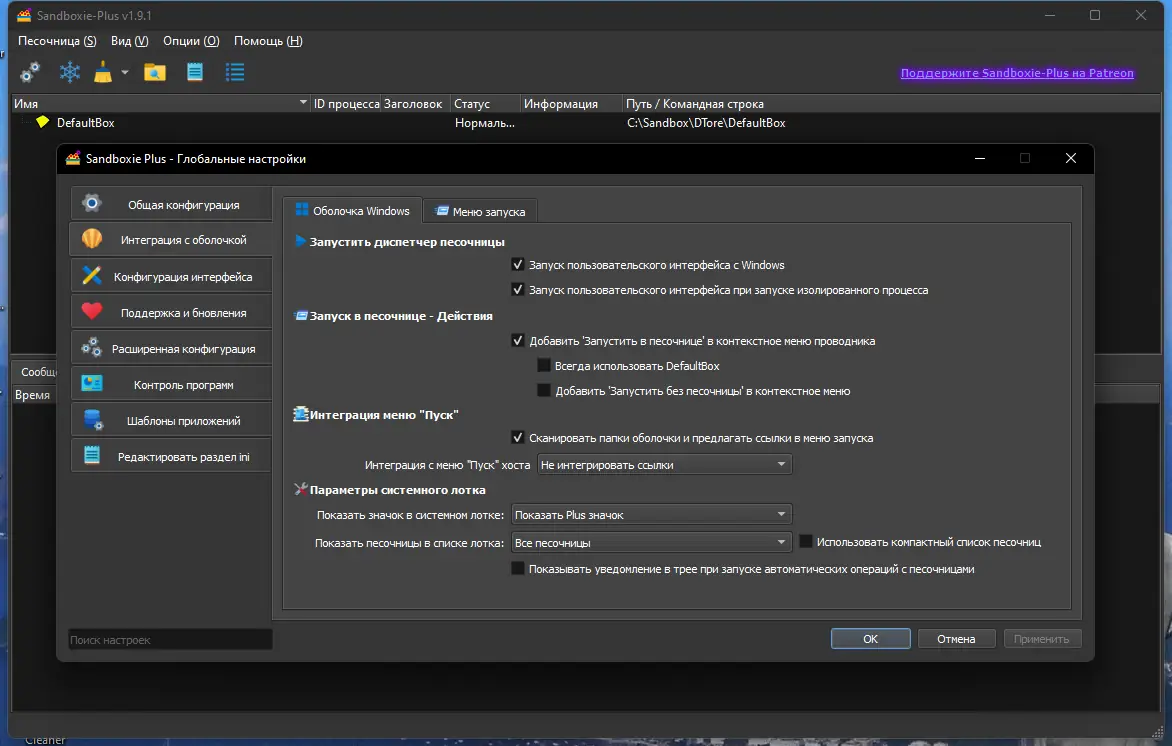Click the Имя column header dropdown arrow
The height and width of the screenshot is (746, 1172).
pyautogui.click(x=303, y=102)
